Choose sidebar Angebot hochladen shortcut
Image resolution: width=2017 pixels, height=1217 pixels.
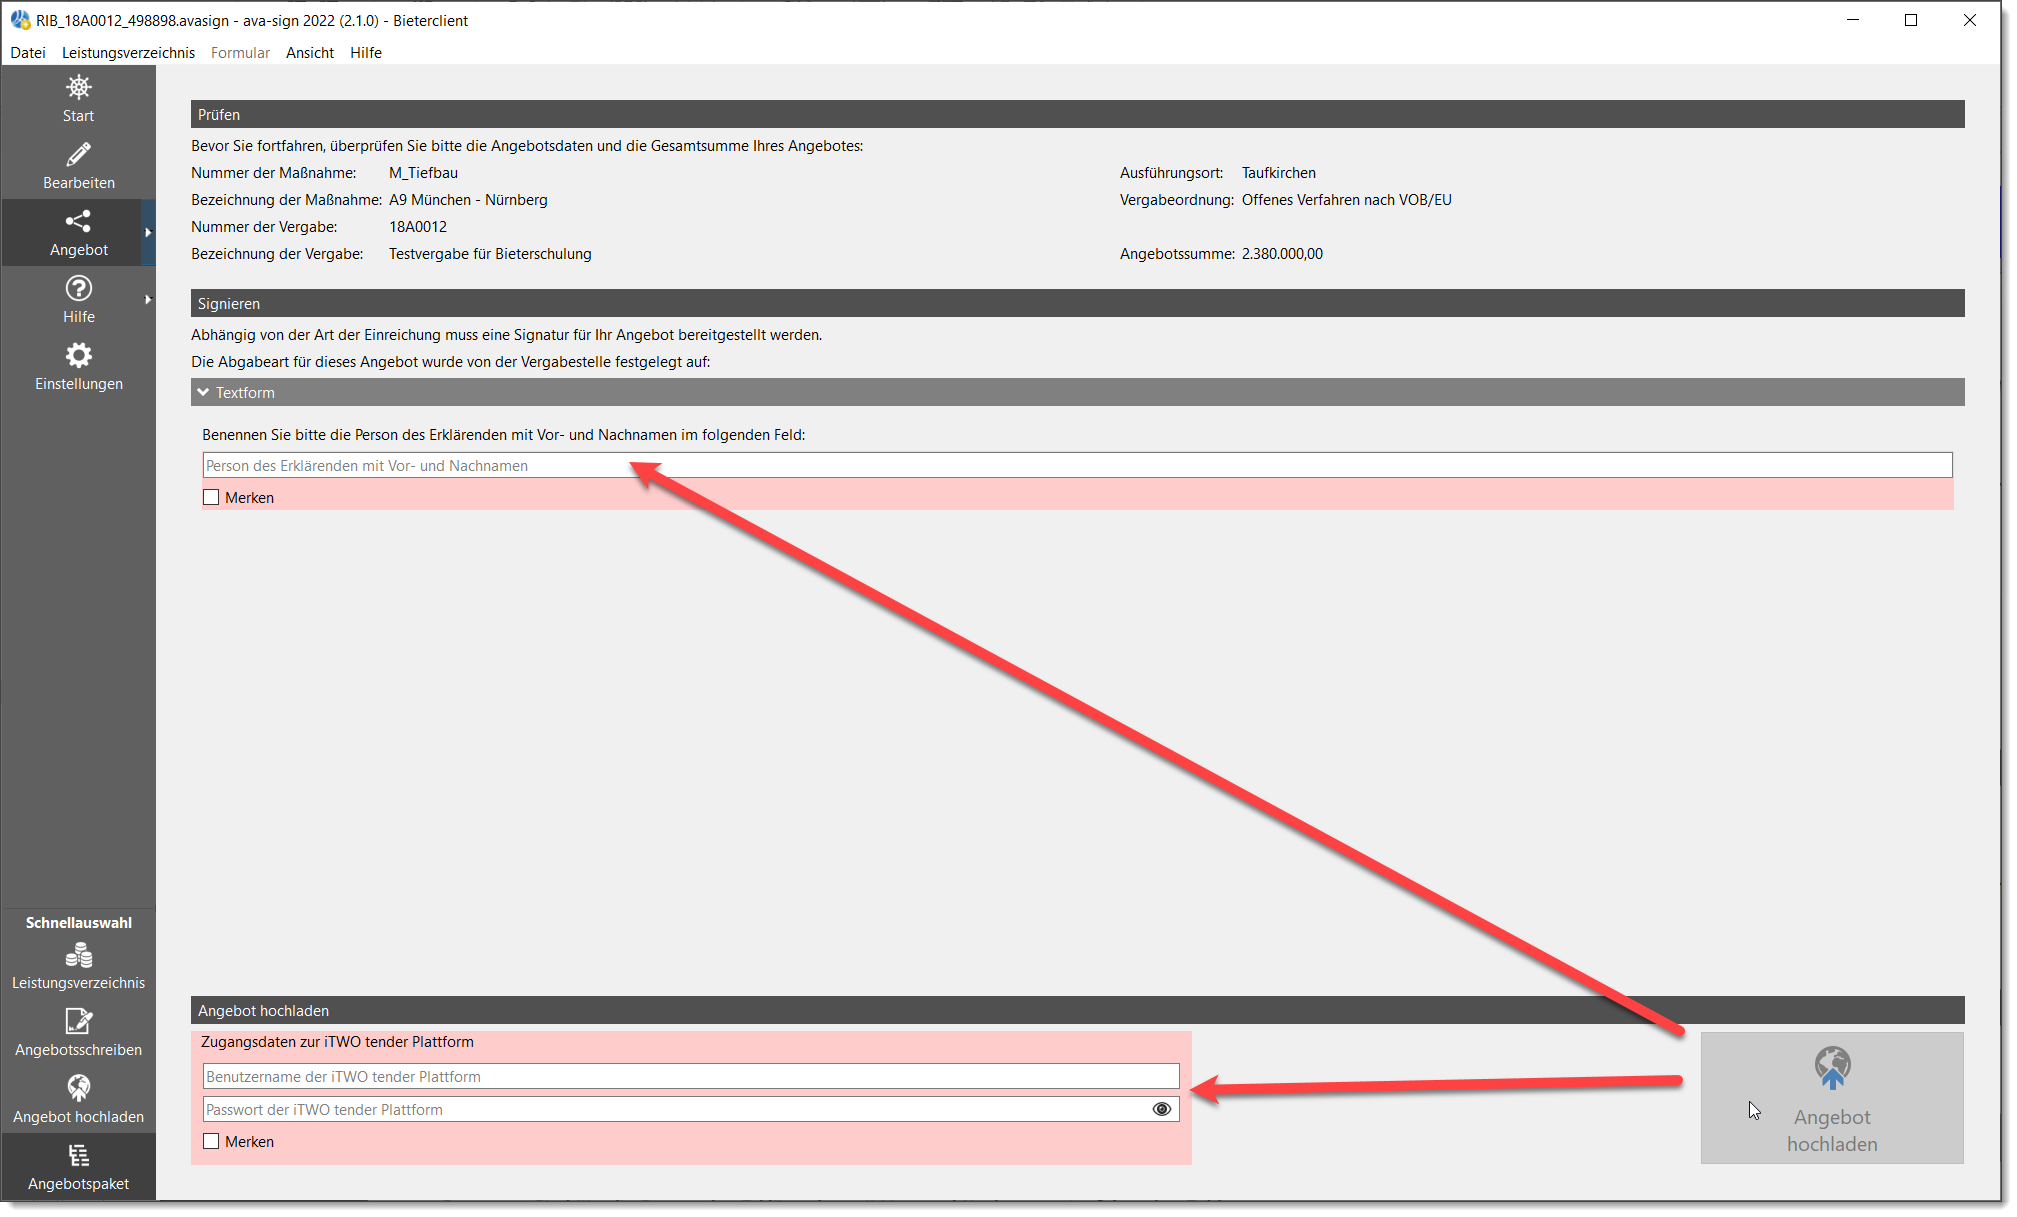78,1100
